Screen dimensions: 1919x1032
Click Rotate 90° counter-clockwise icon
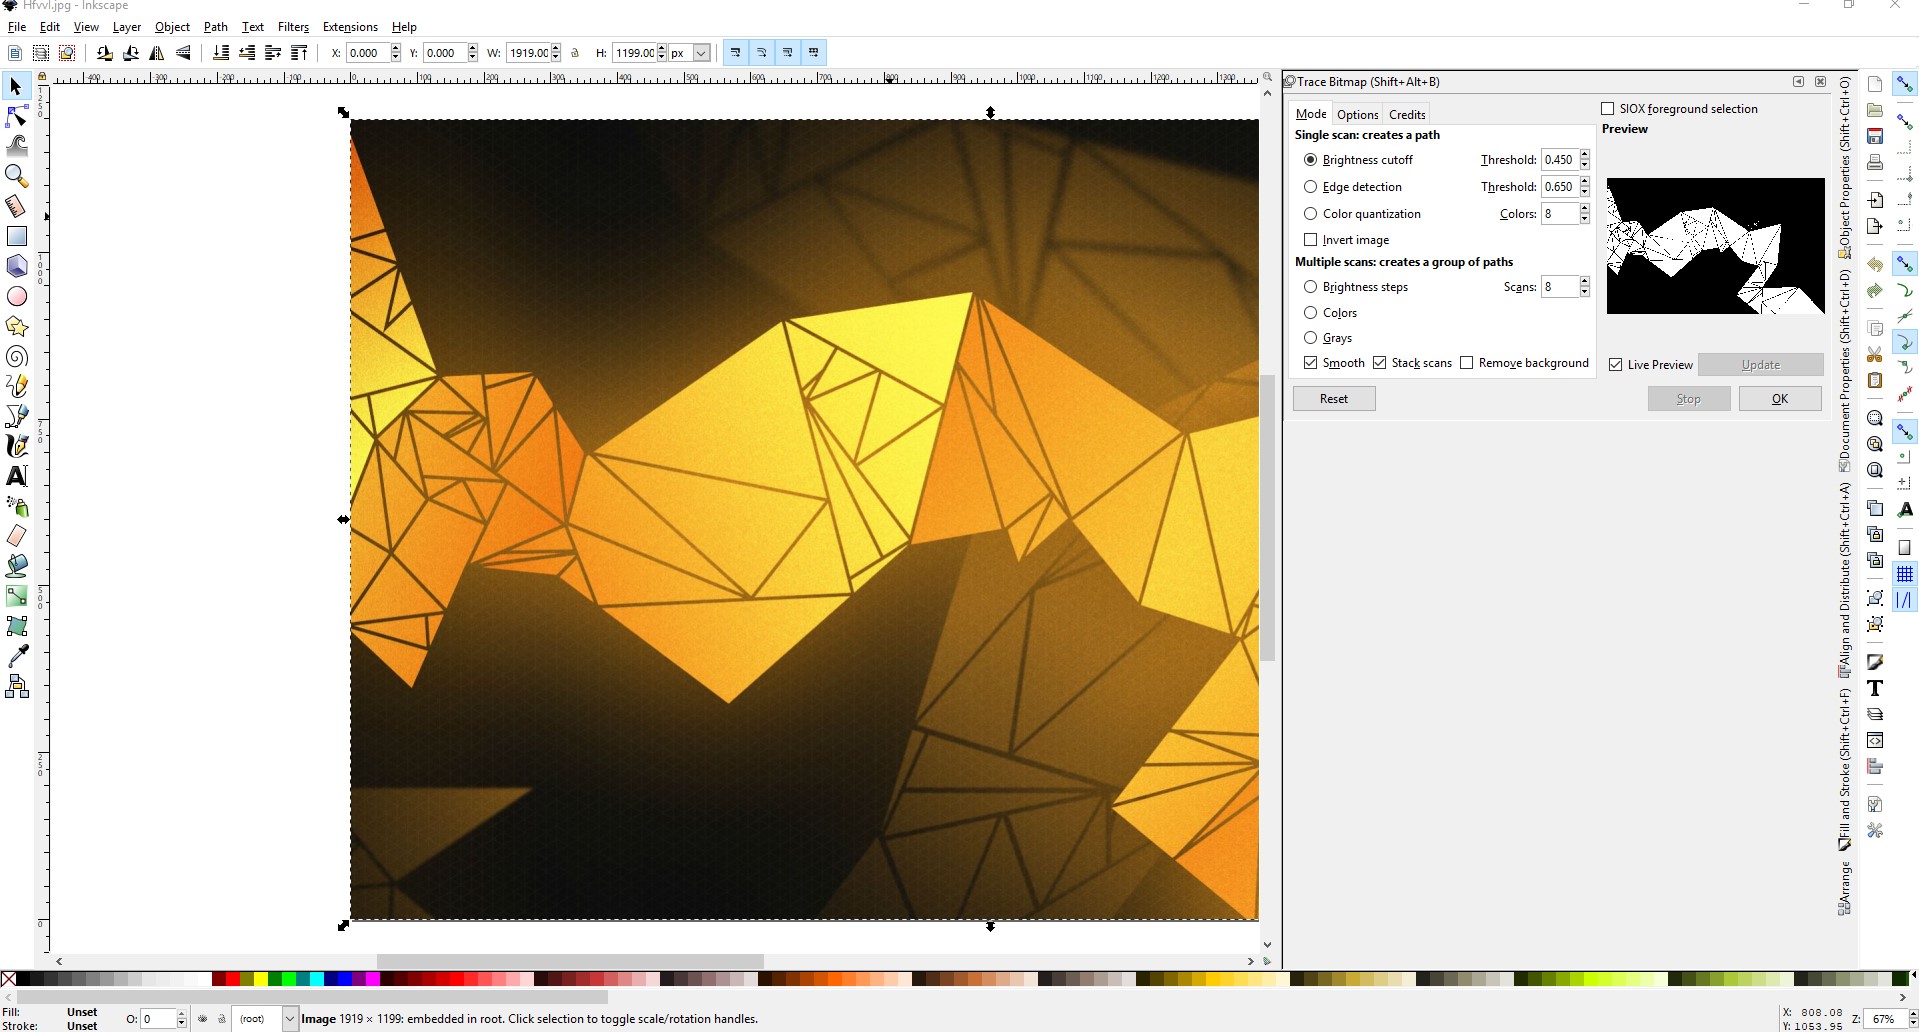[104, 53]
